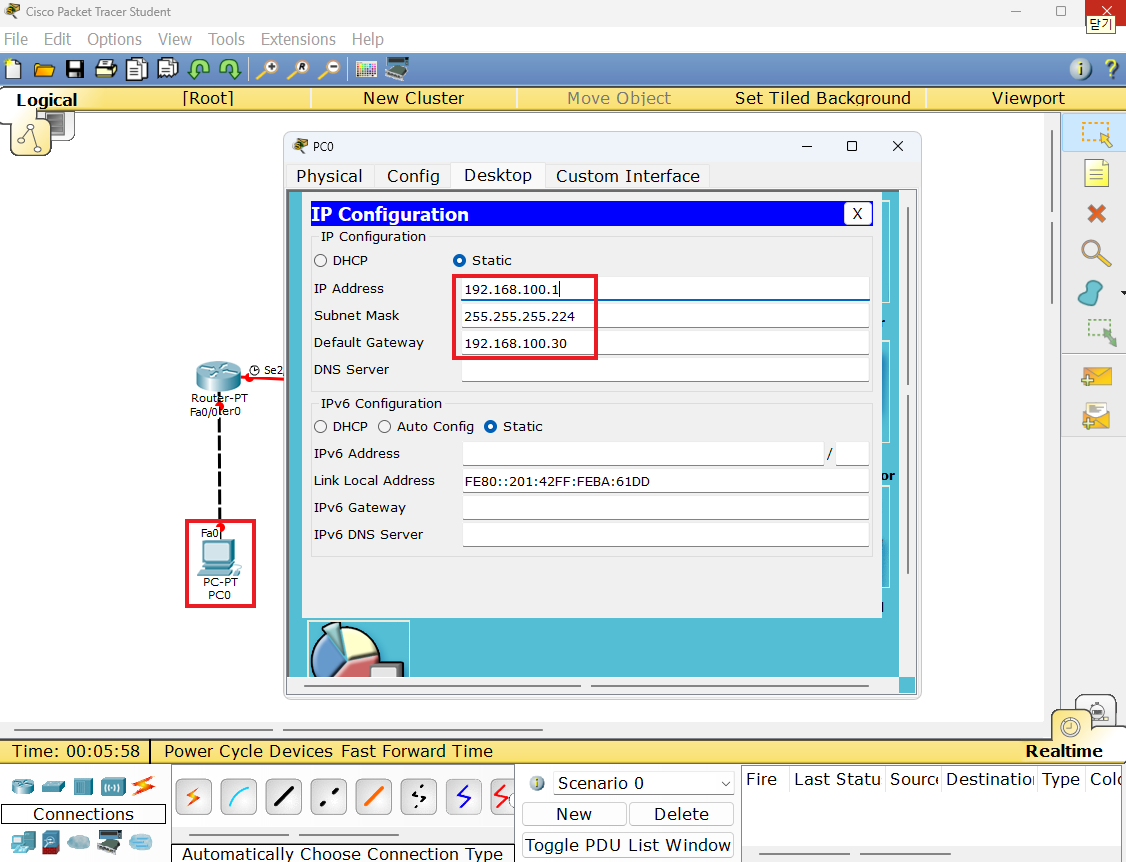Click Power Cycle Devices
This screenshot has height=862, width=1126.
248,751
